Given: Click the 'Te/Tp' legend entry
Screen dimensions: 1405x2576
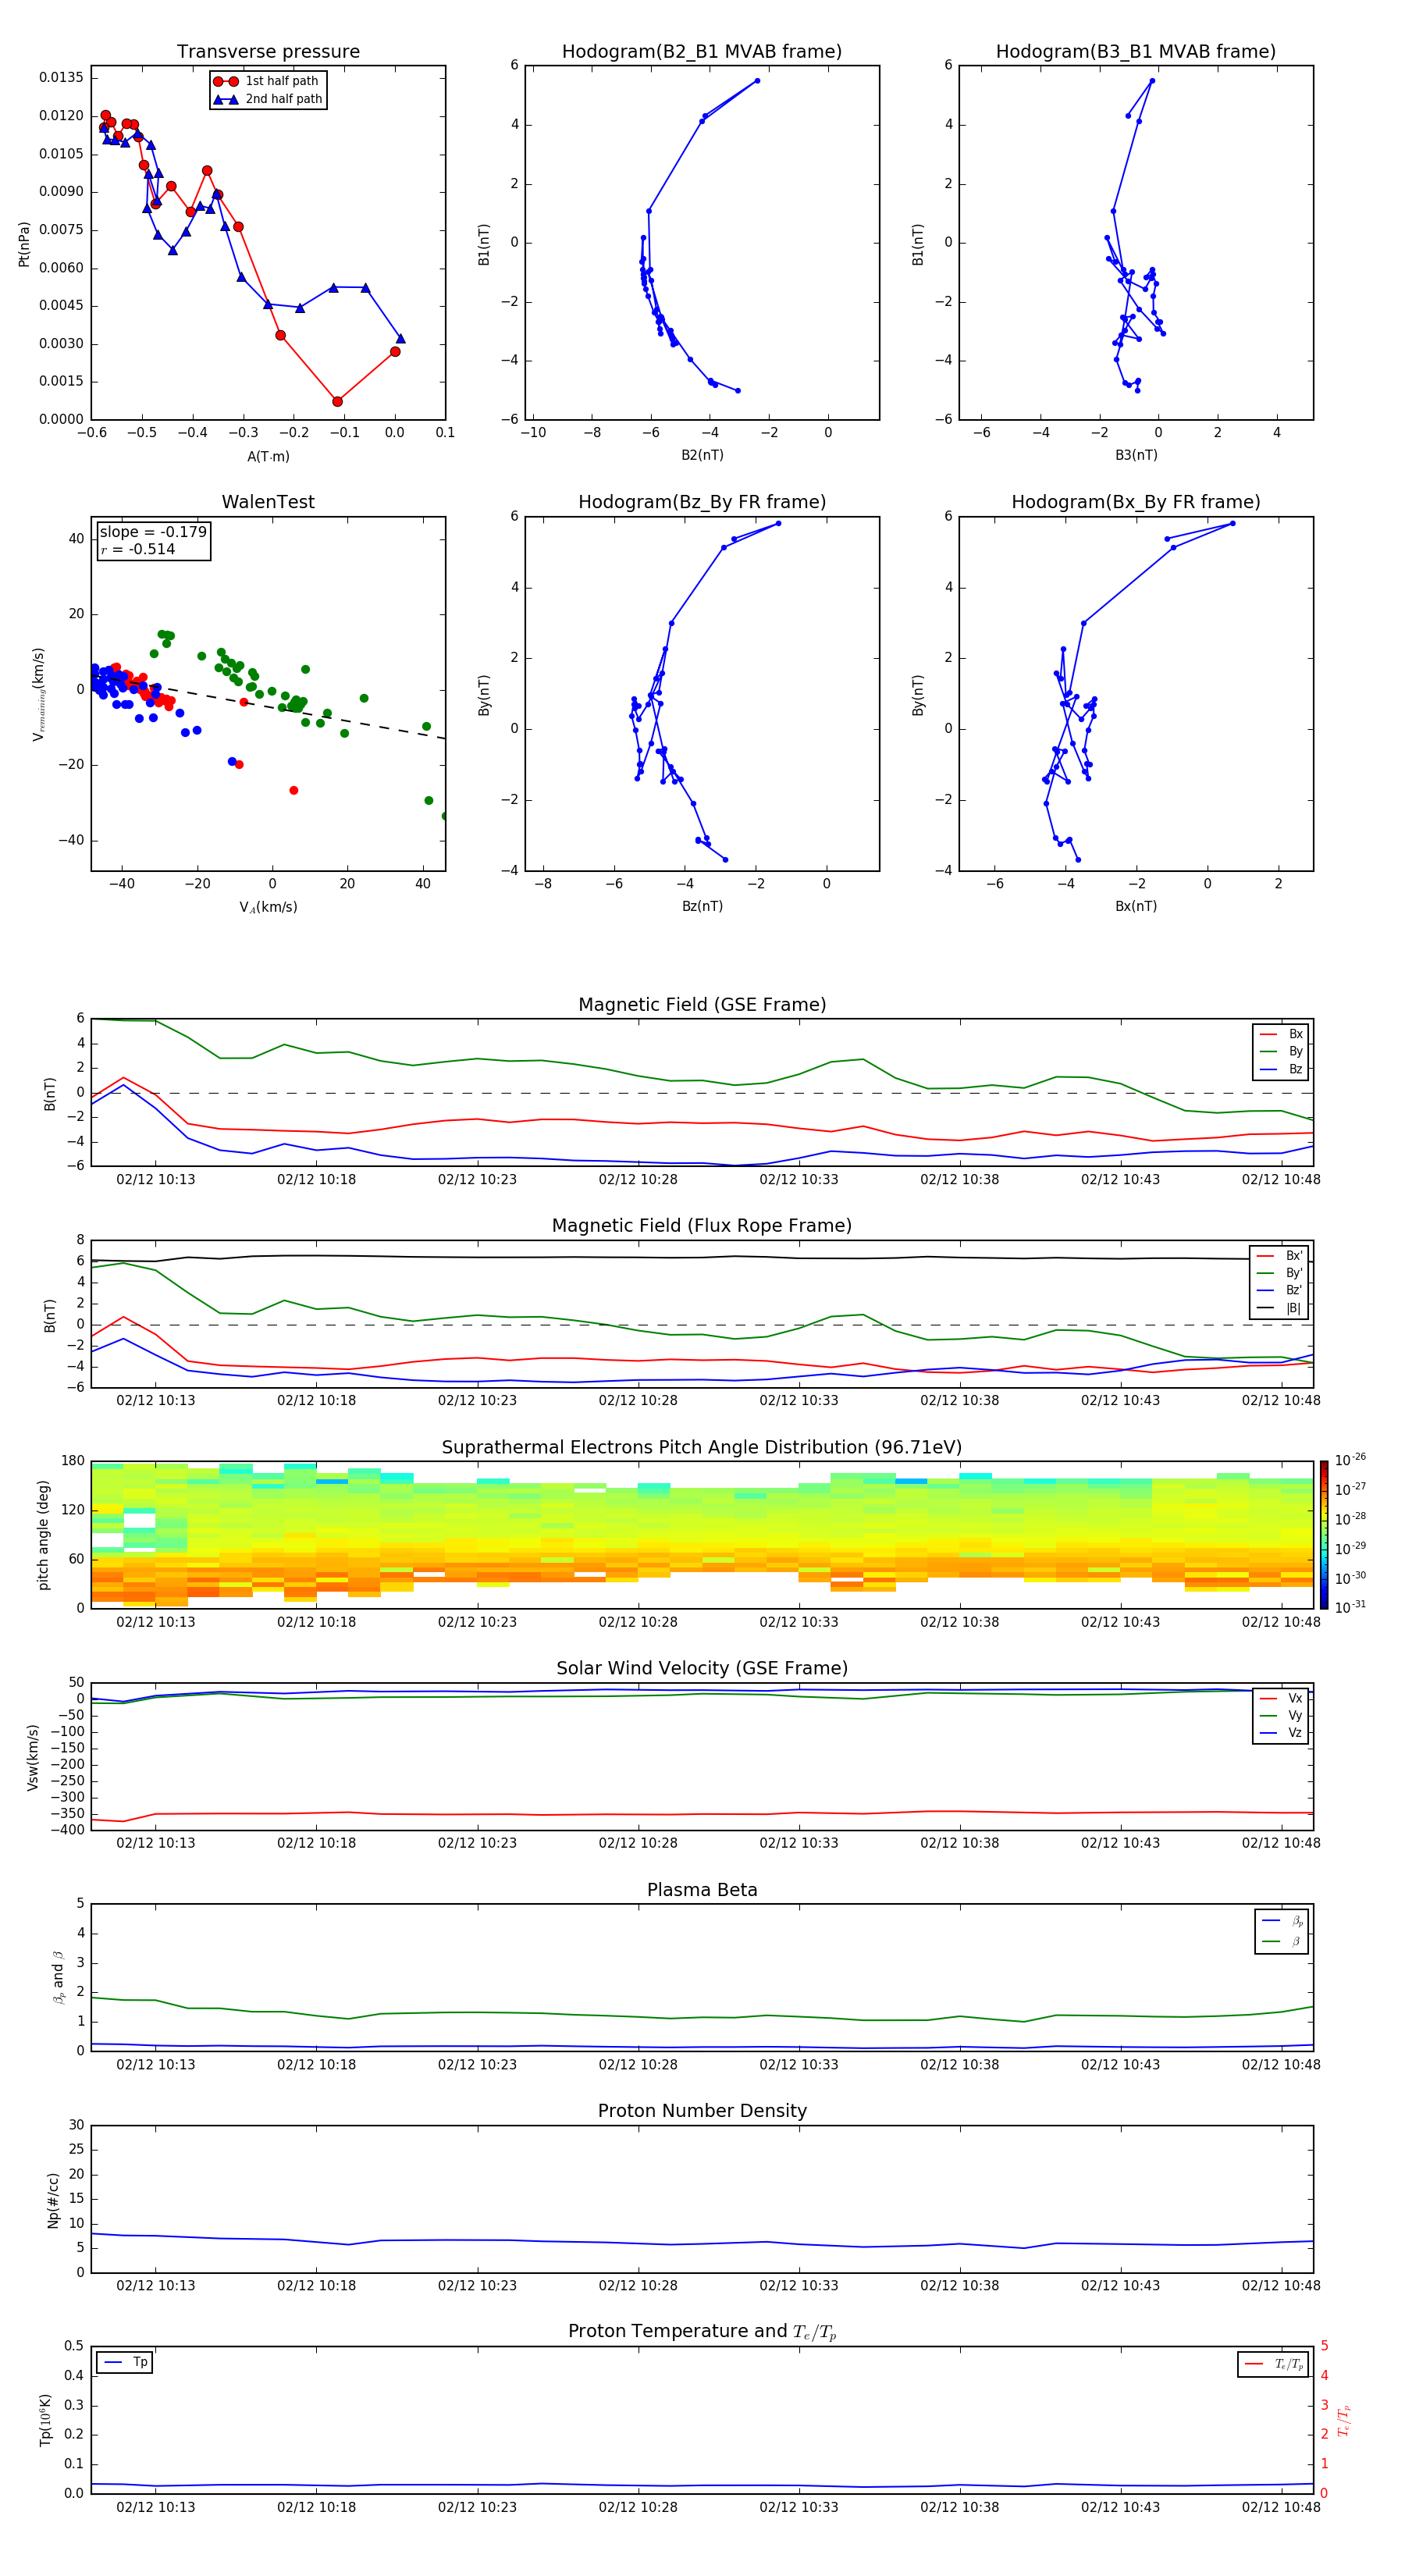Looking at the screenshot, I should (x=1273, y=2365).
